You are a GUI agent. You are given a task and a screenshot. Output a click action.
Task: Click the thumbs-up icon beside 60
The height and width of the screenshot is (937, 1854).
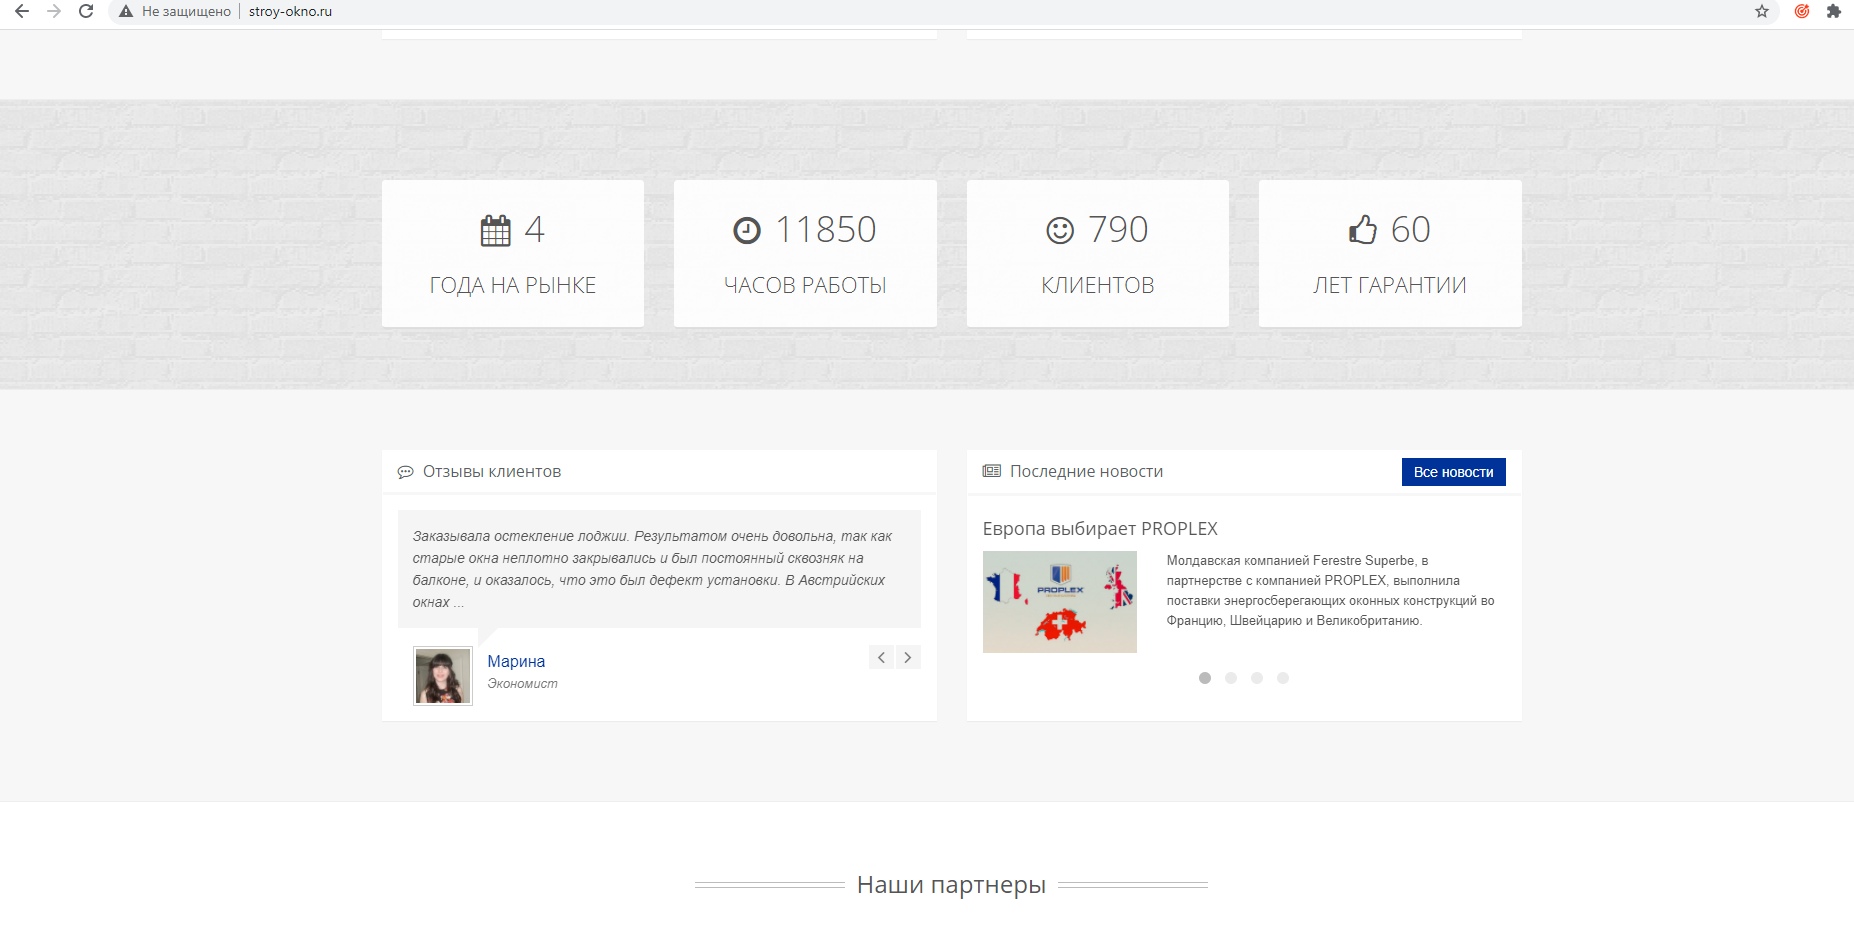pyautogui.click(x=1362, y=230)
